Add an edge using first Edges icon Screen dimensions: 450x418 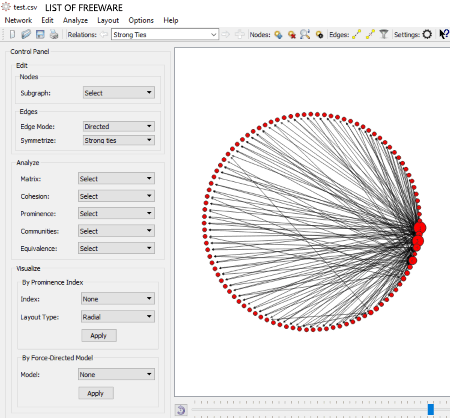(x=356, y=34)
